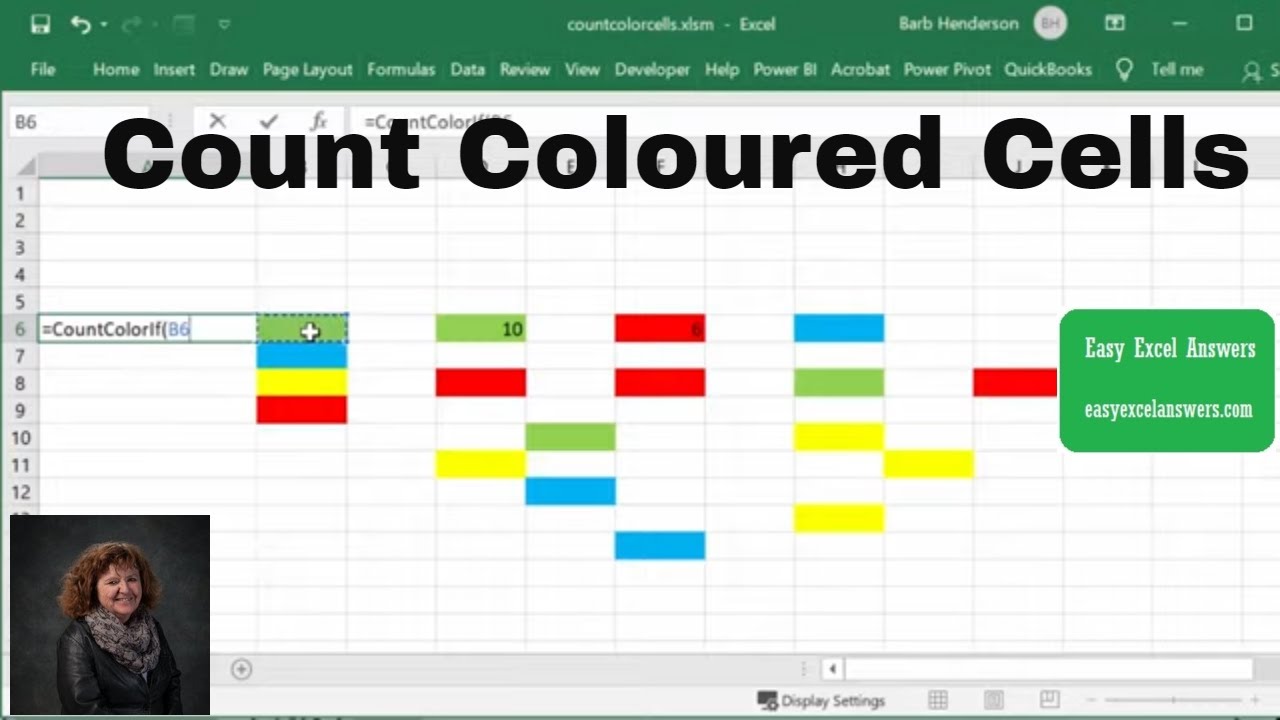
Task: Select row header 3
Action: tap(20, 247)
